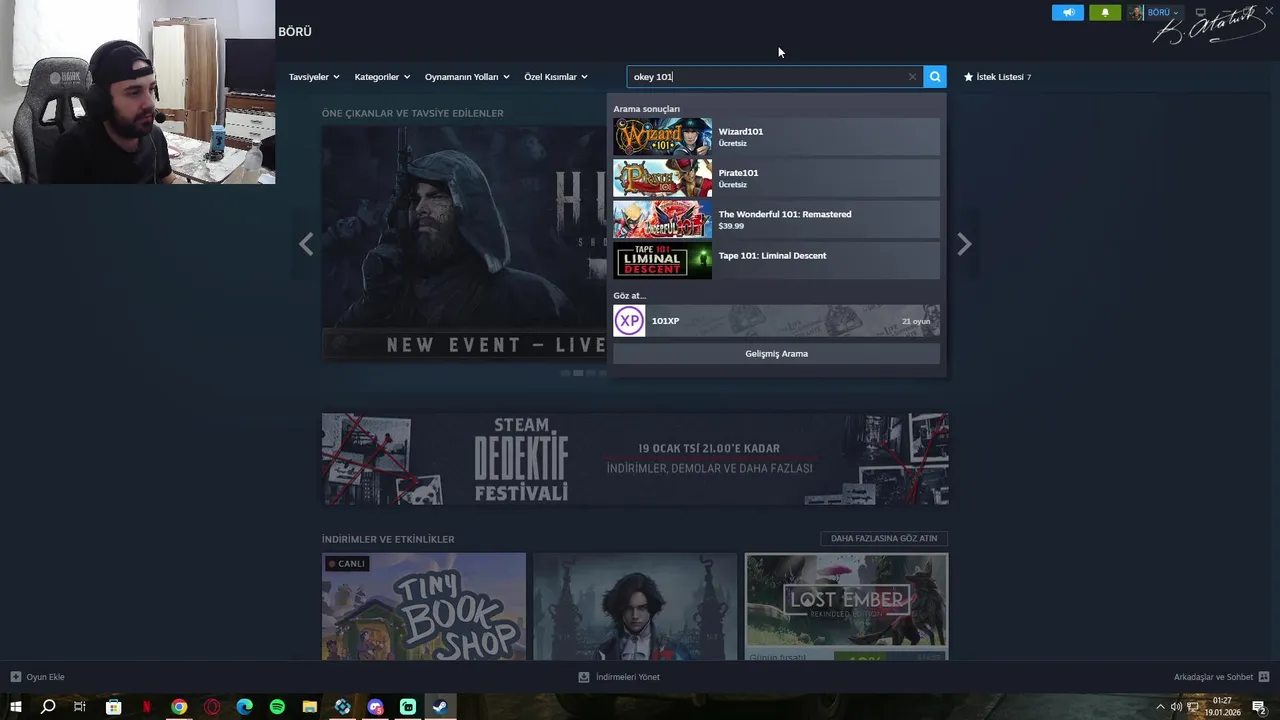
Task: Expand the Özel Kısımlar menu
Action: 556,77
